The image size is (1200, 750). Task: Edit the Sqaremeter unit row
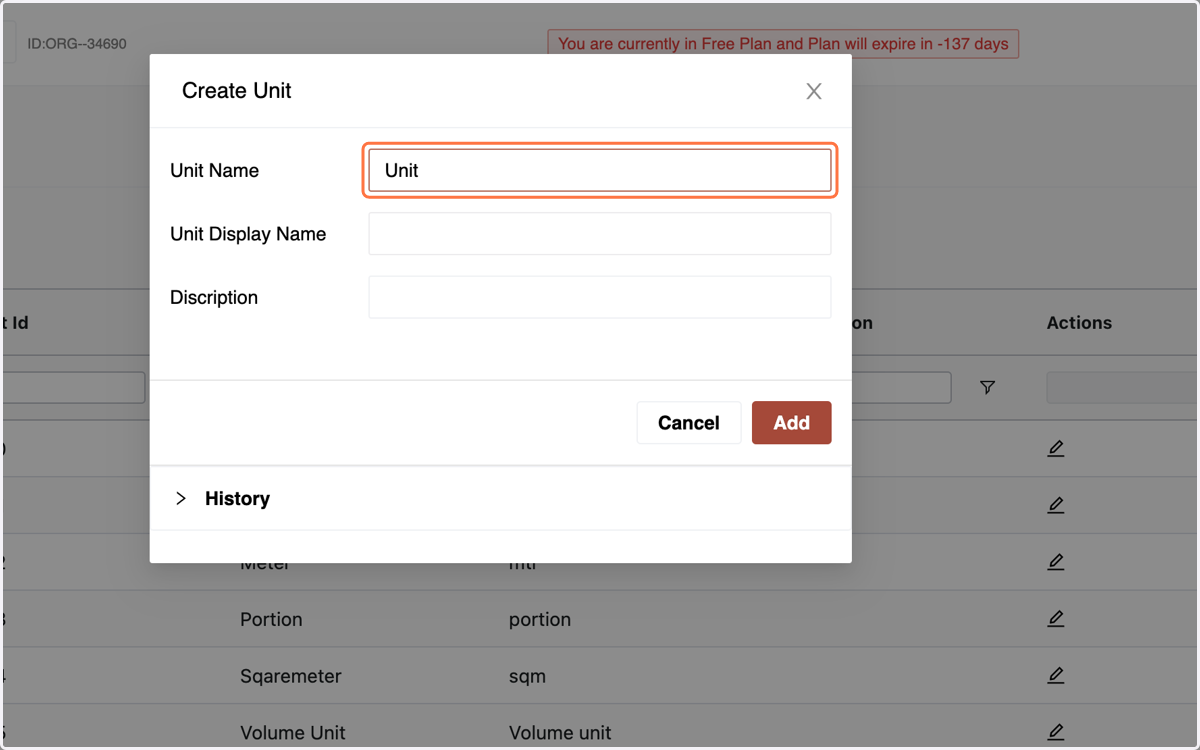[1055, 676]
